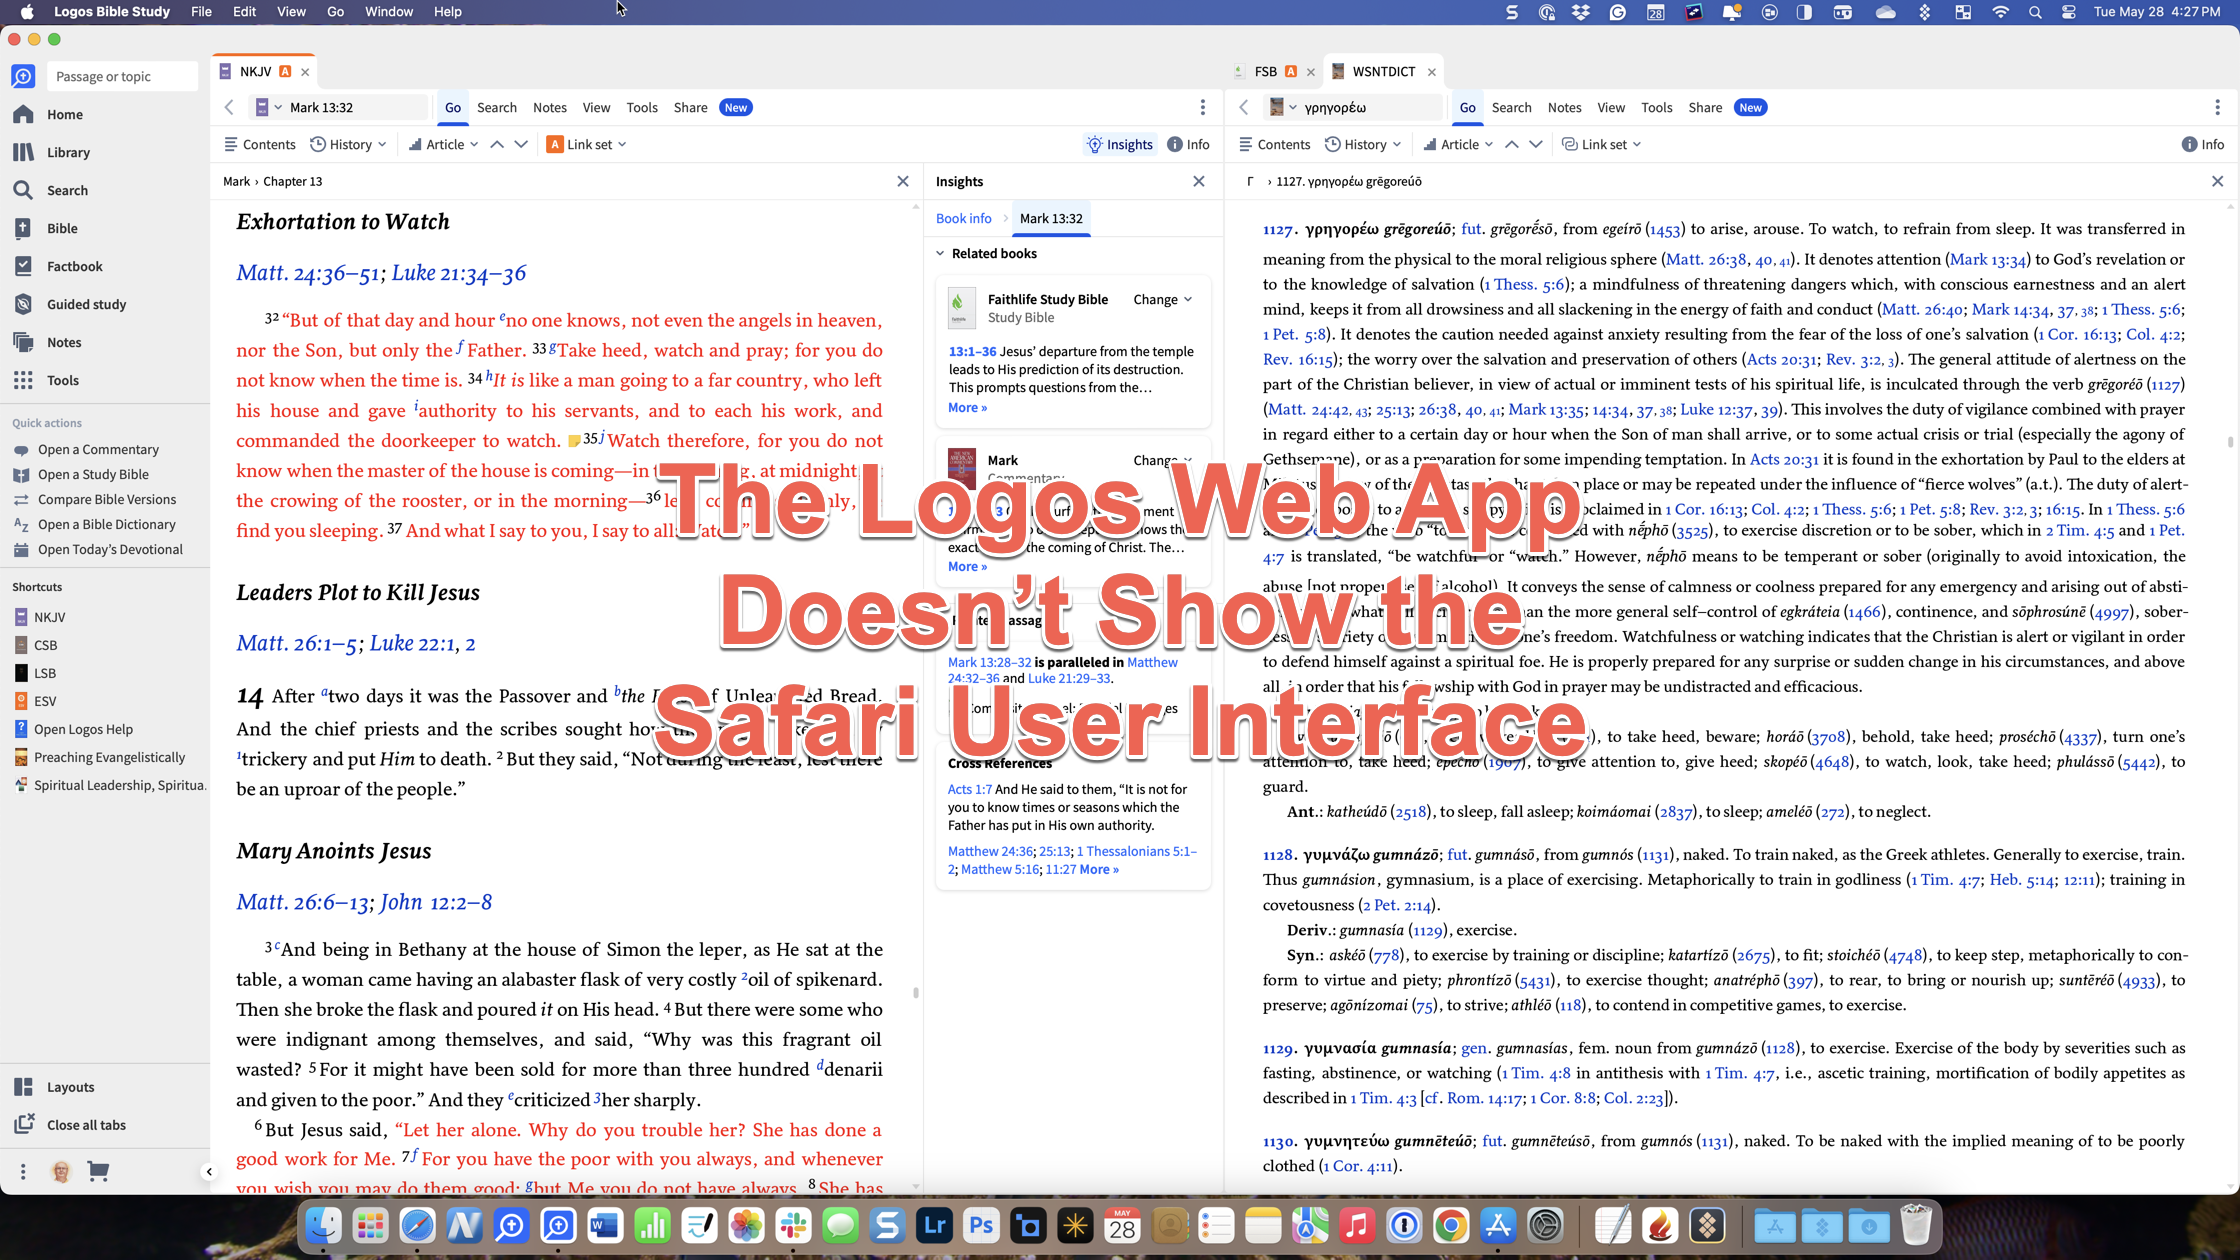2240x1260 pixels.
Task: Collapse the Related books section
Action: point(940,253)
